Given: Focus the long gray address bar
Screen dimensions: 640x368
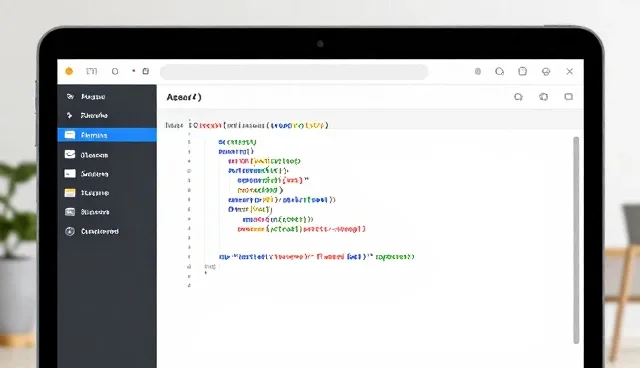Looking at the screenshot, I should click(x=294, y=72).
